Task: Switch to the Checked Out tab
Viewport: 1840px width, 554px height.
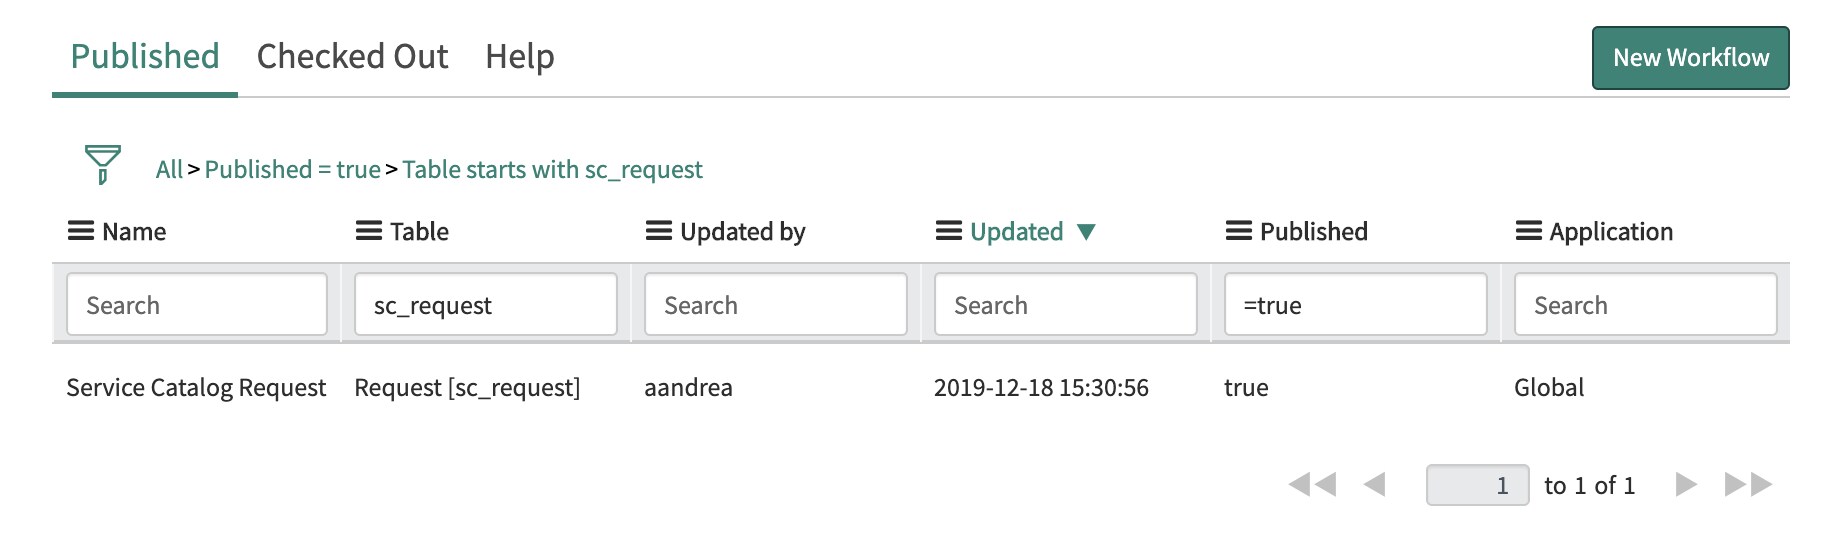Action: [x=352, y=57]
